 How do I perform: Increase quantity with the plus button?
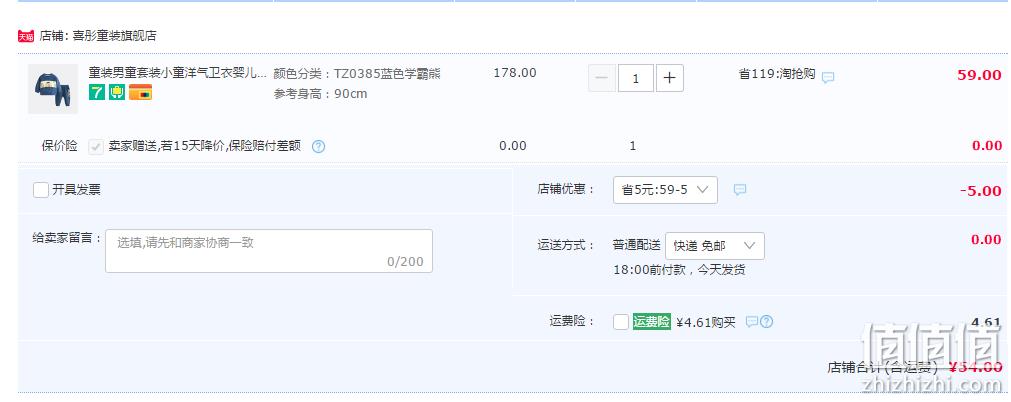[x=670, y=78]
